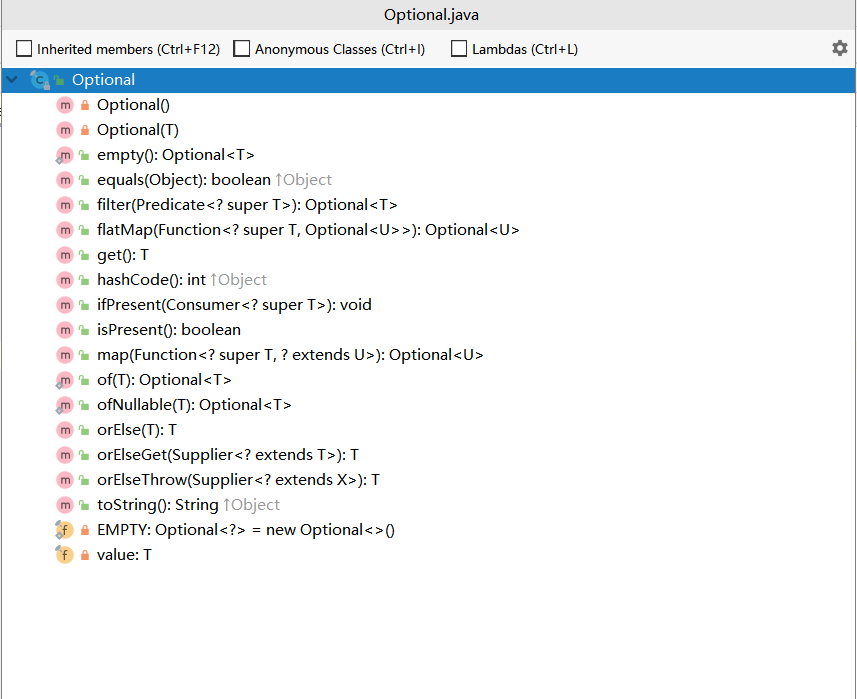The width and height of the screenshot is (857, 699).
Task: Click static method icon of ofNullable(T)
Action: [64, 405]
